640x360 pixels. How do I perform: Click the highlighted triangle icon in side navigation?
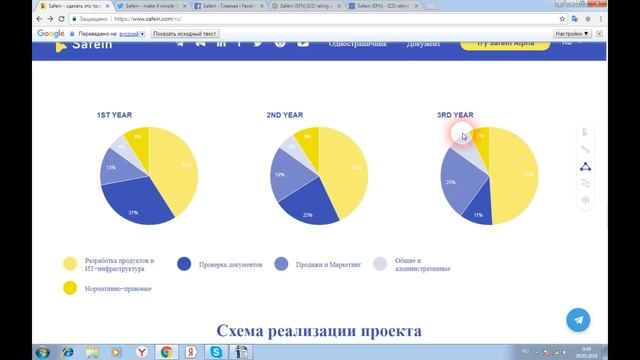pos(585,167)
